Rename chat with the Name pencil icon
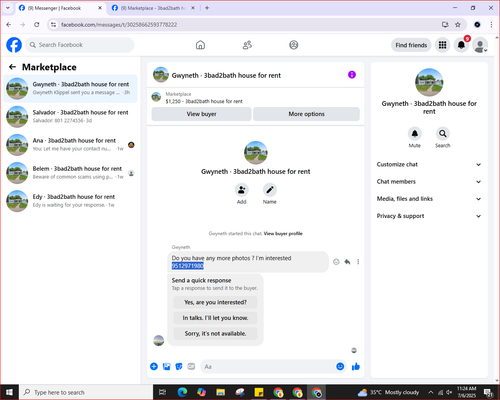The image size is (500, 400). click(270, 190)
